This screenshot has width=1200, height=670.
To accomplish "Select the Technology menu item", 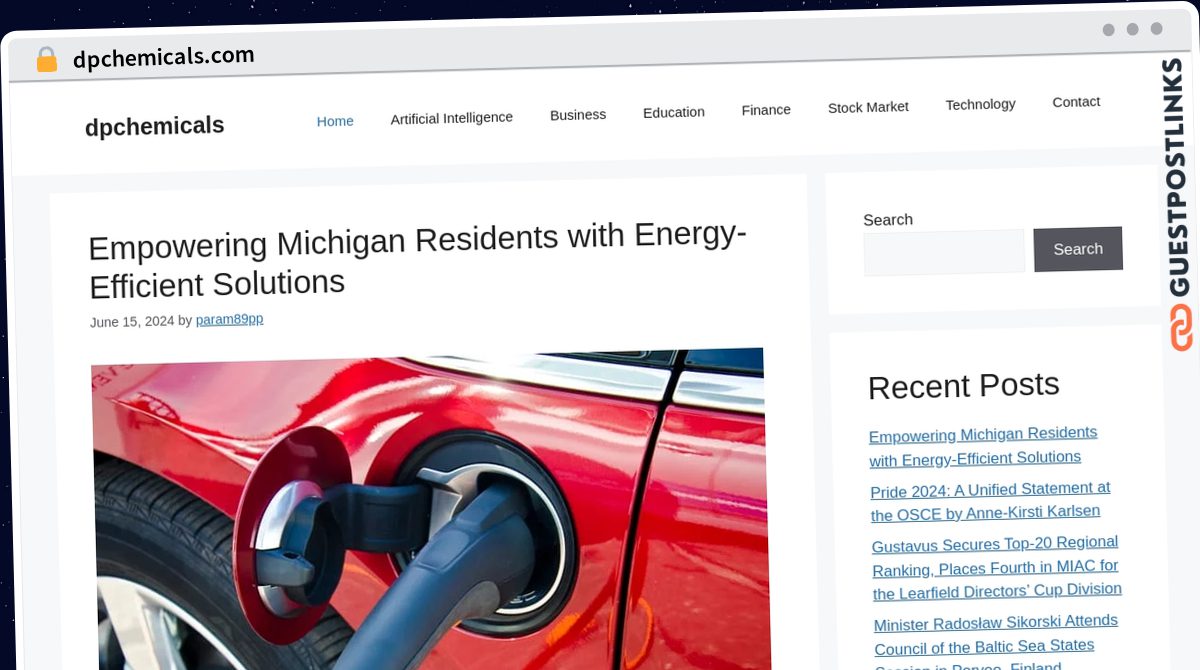I will [980, 104].
